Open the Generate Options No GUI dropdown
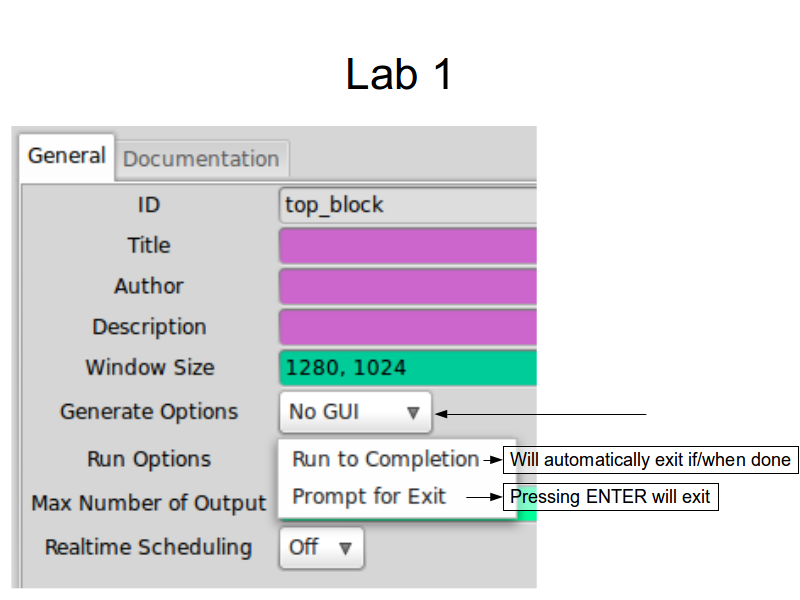 [355, 412]
